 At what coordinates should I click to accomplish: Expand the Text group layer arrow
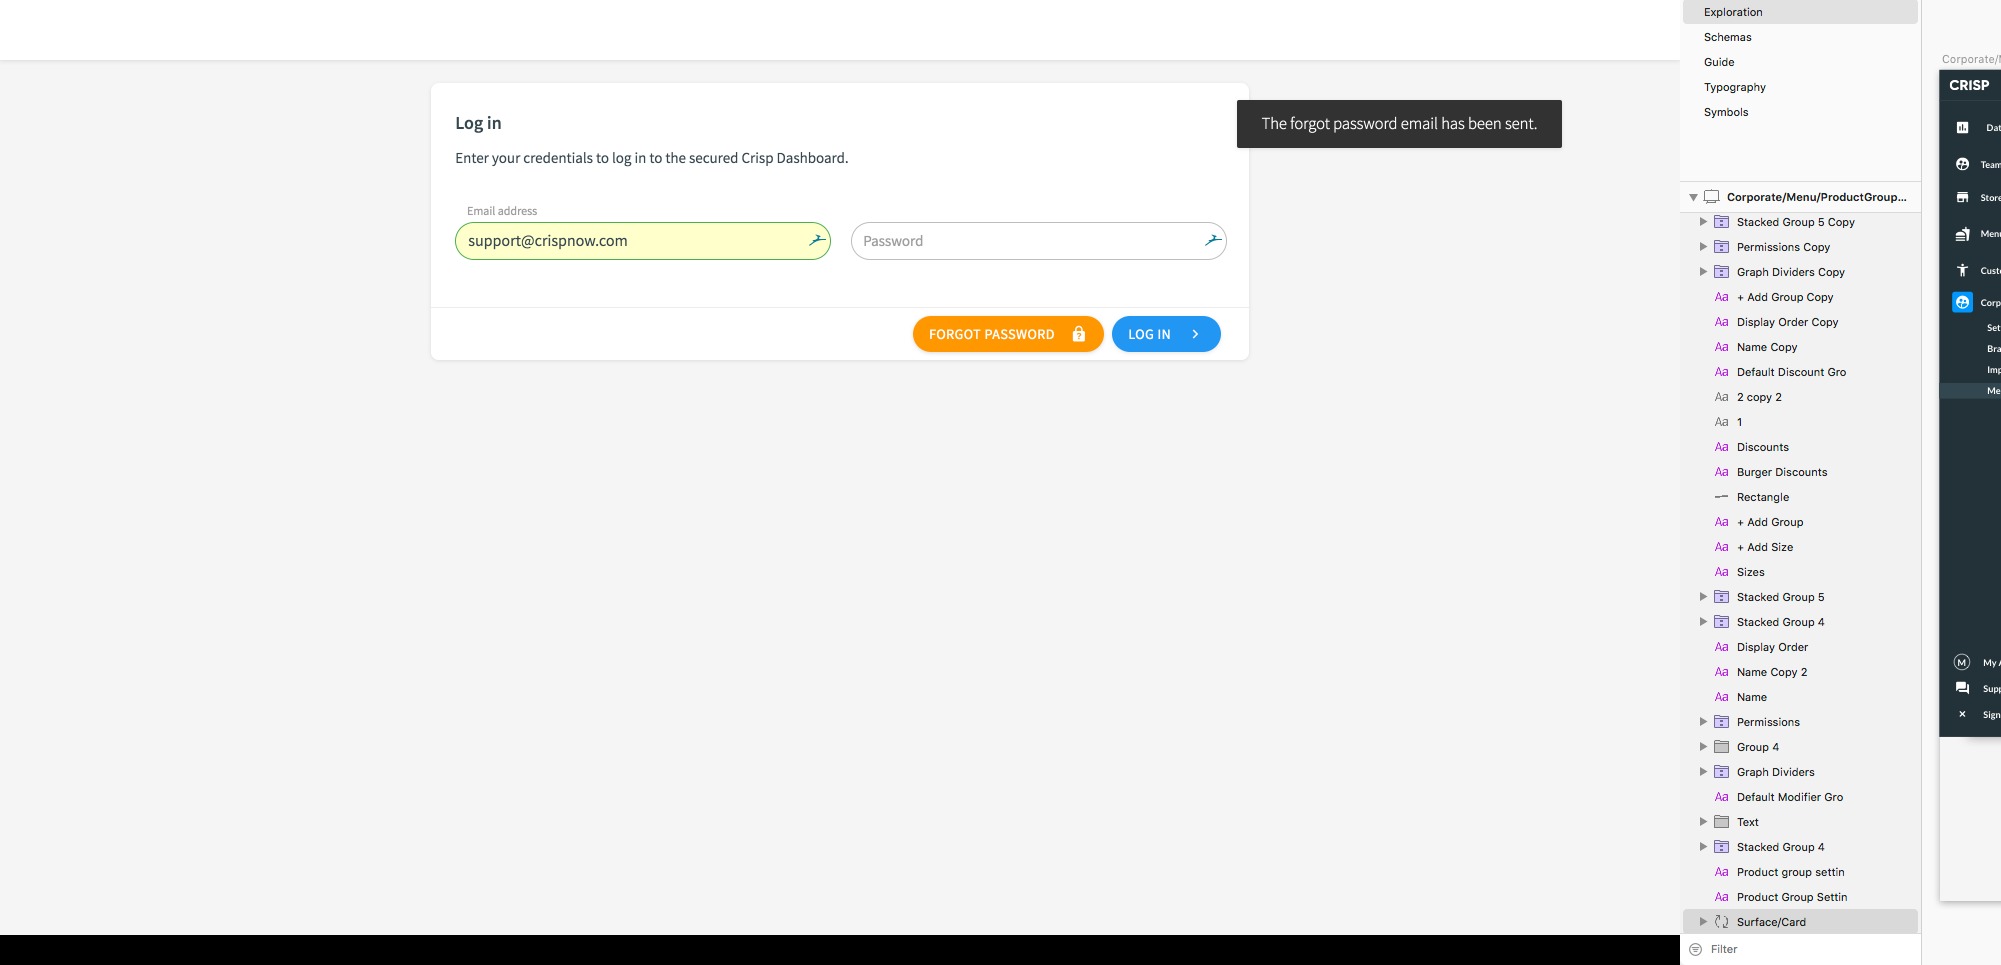pyautogui.click(x=1703, y=822)
